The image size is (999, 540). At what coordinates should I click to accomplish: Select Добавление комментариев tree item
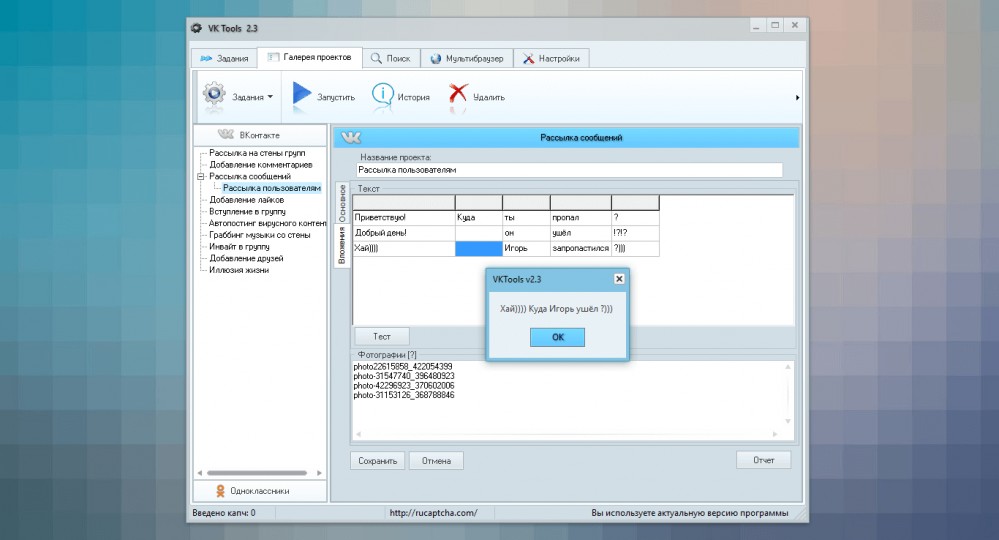click(x=261, y=164)
